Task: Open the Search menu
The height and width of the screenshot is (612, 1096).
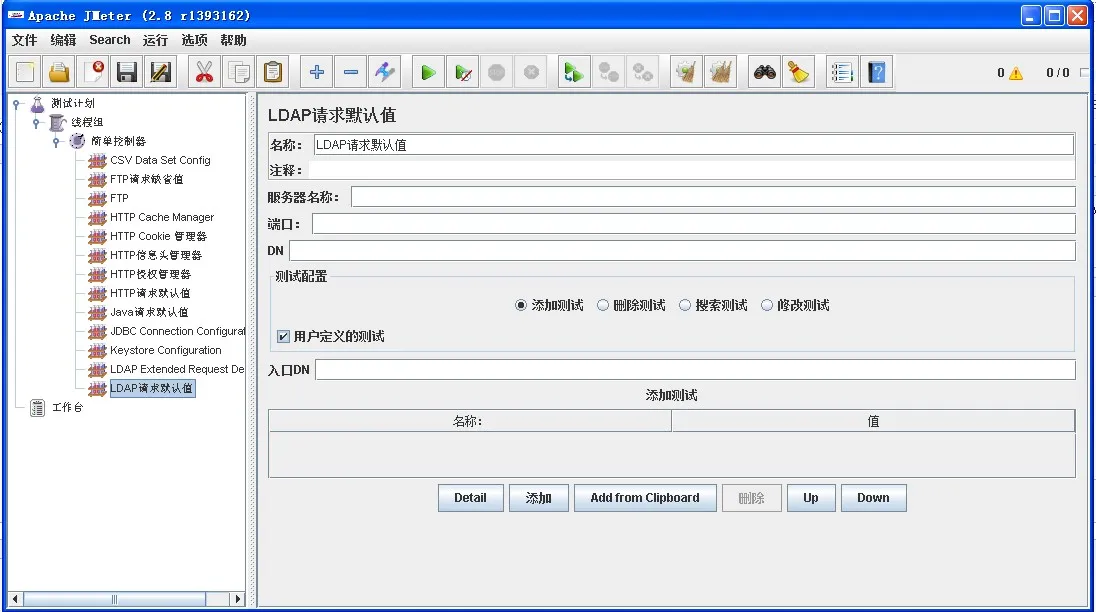Action: click(x=110, y=40)
